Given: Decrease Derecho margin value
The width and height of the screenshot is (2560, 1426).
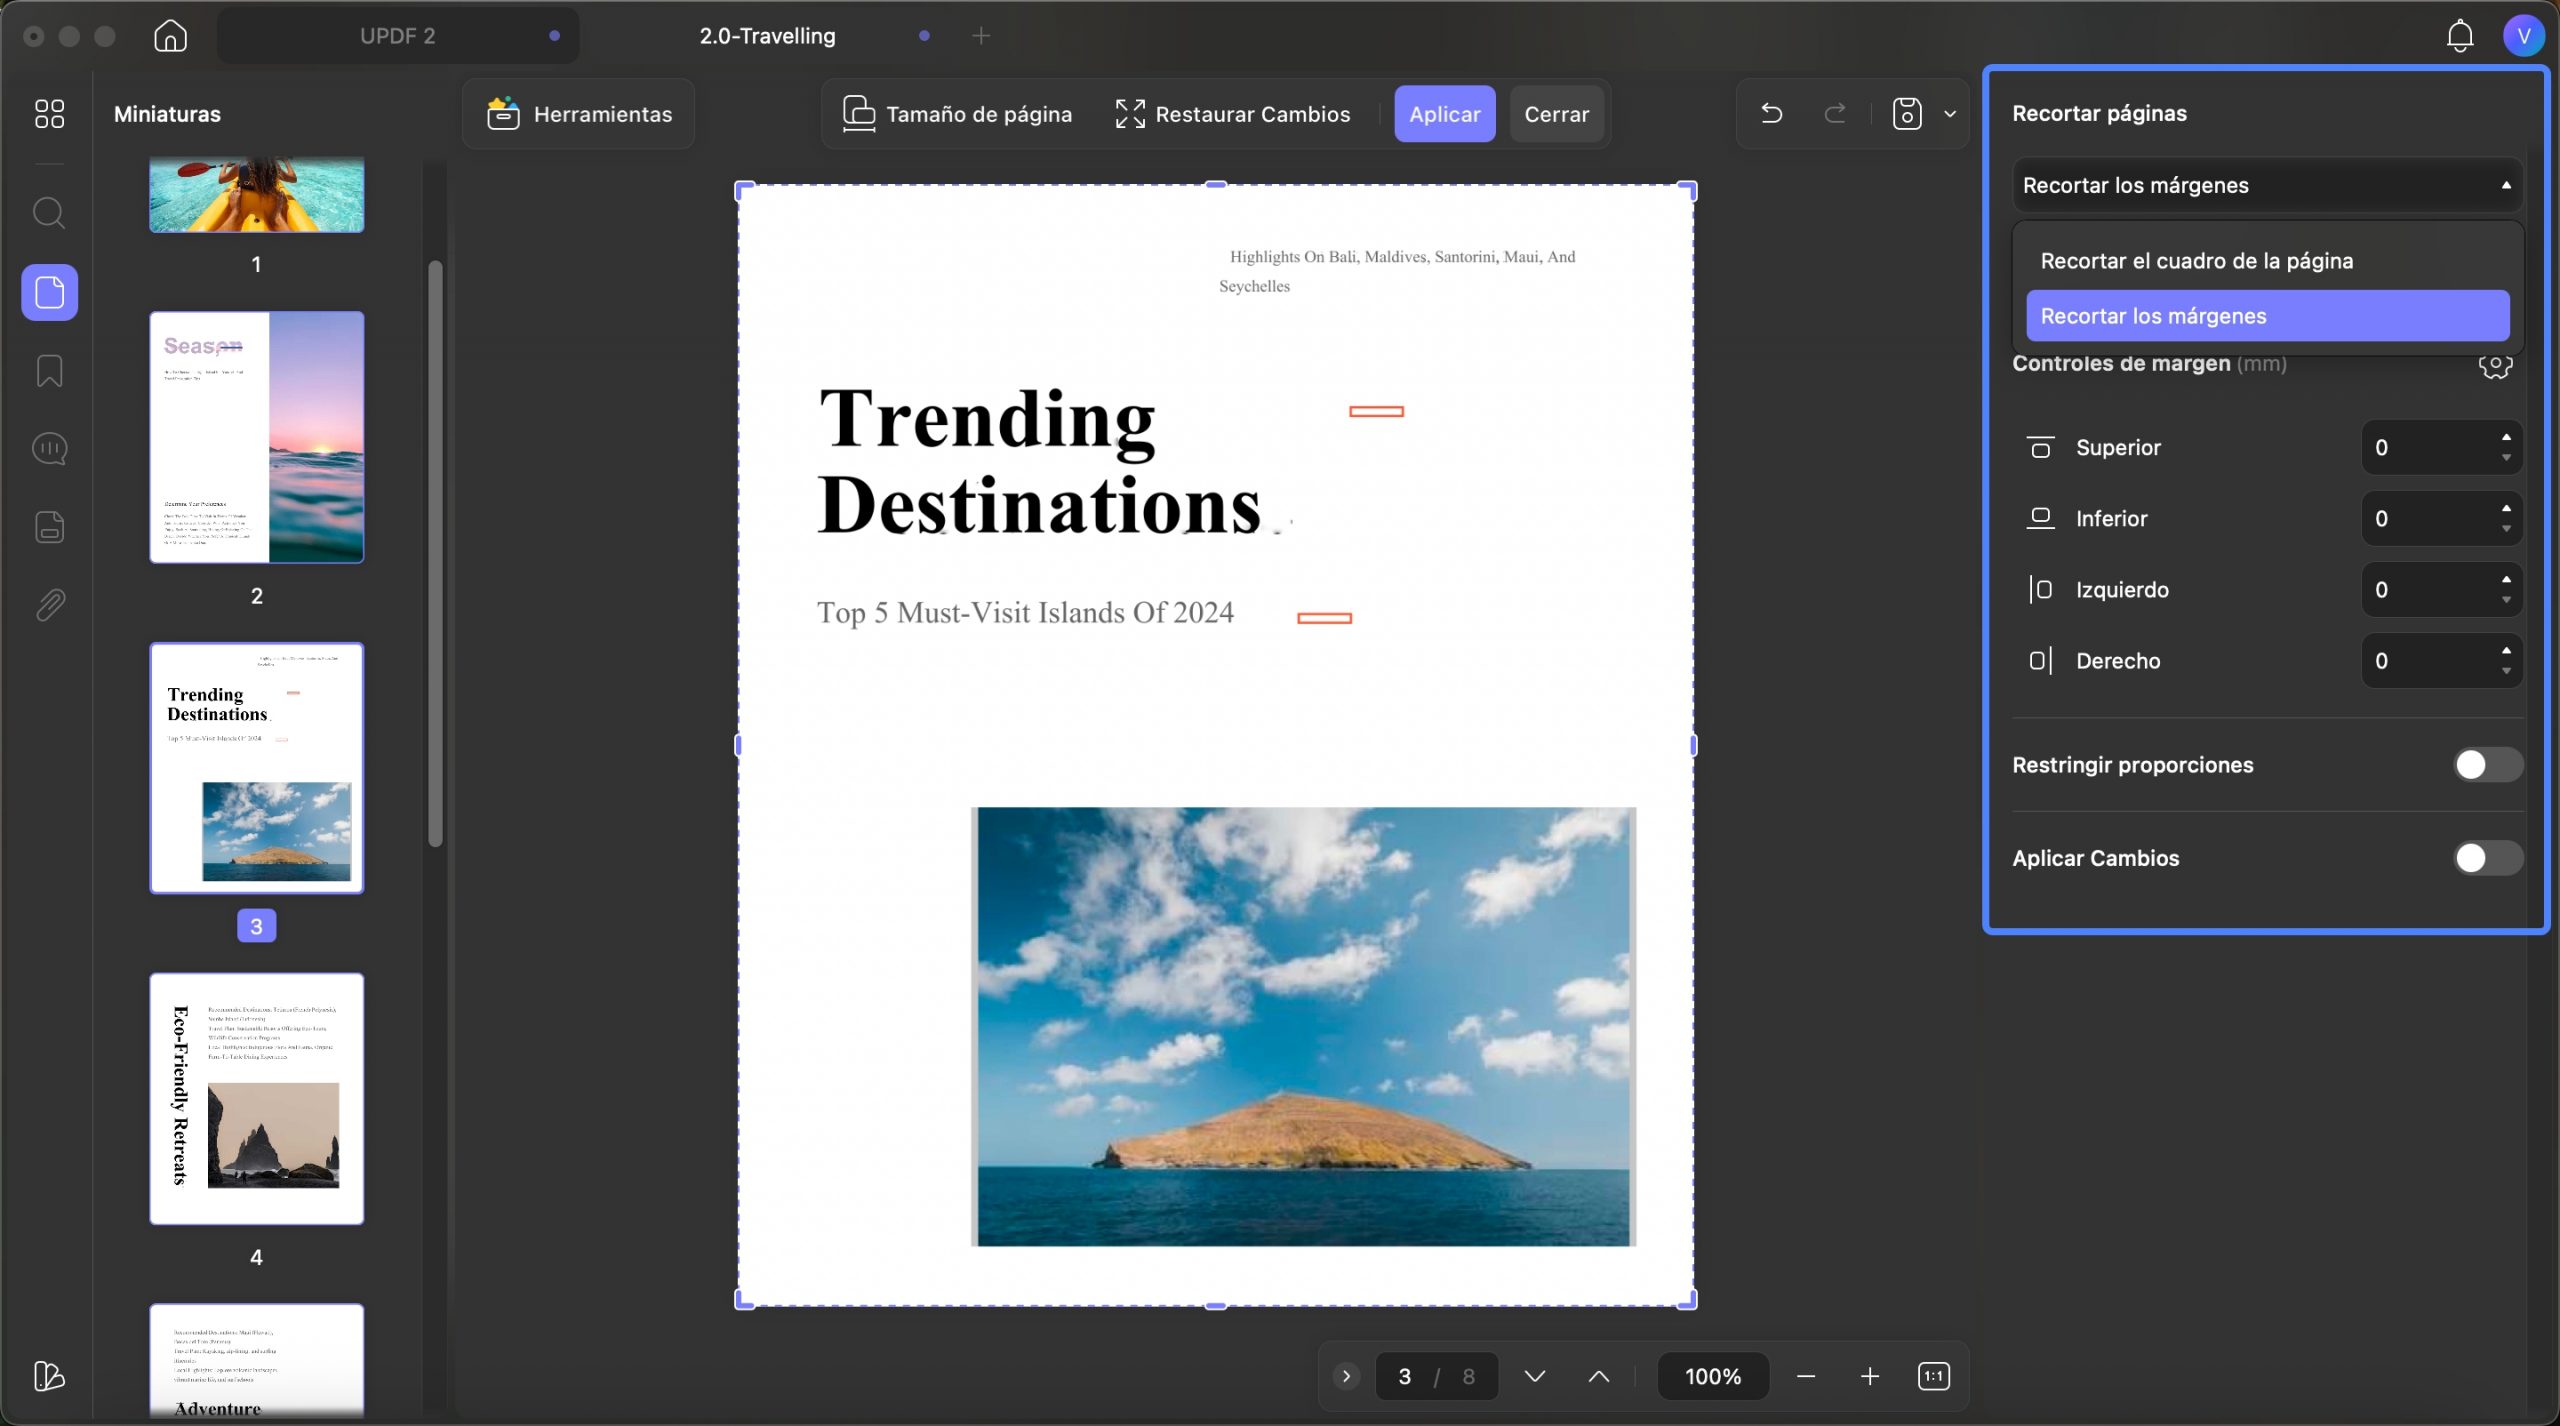Looking at the screenshot, I should click(2506, 671).
